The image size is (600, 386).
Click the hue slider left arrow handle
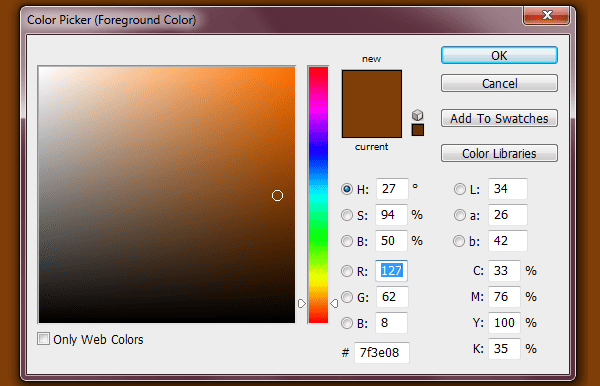(x=302, y=303)
